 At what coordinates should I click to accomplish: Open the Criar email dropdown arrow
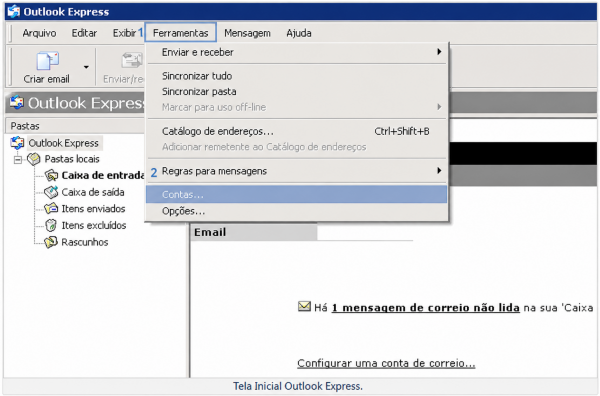tap(86, 67)
